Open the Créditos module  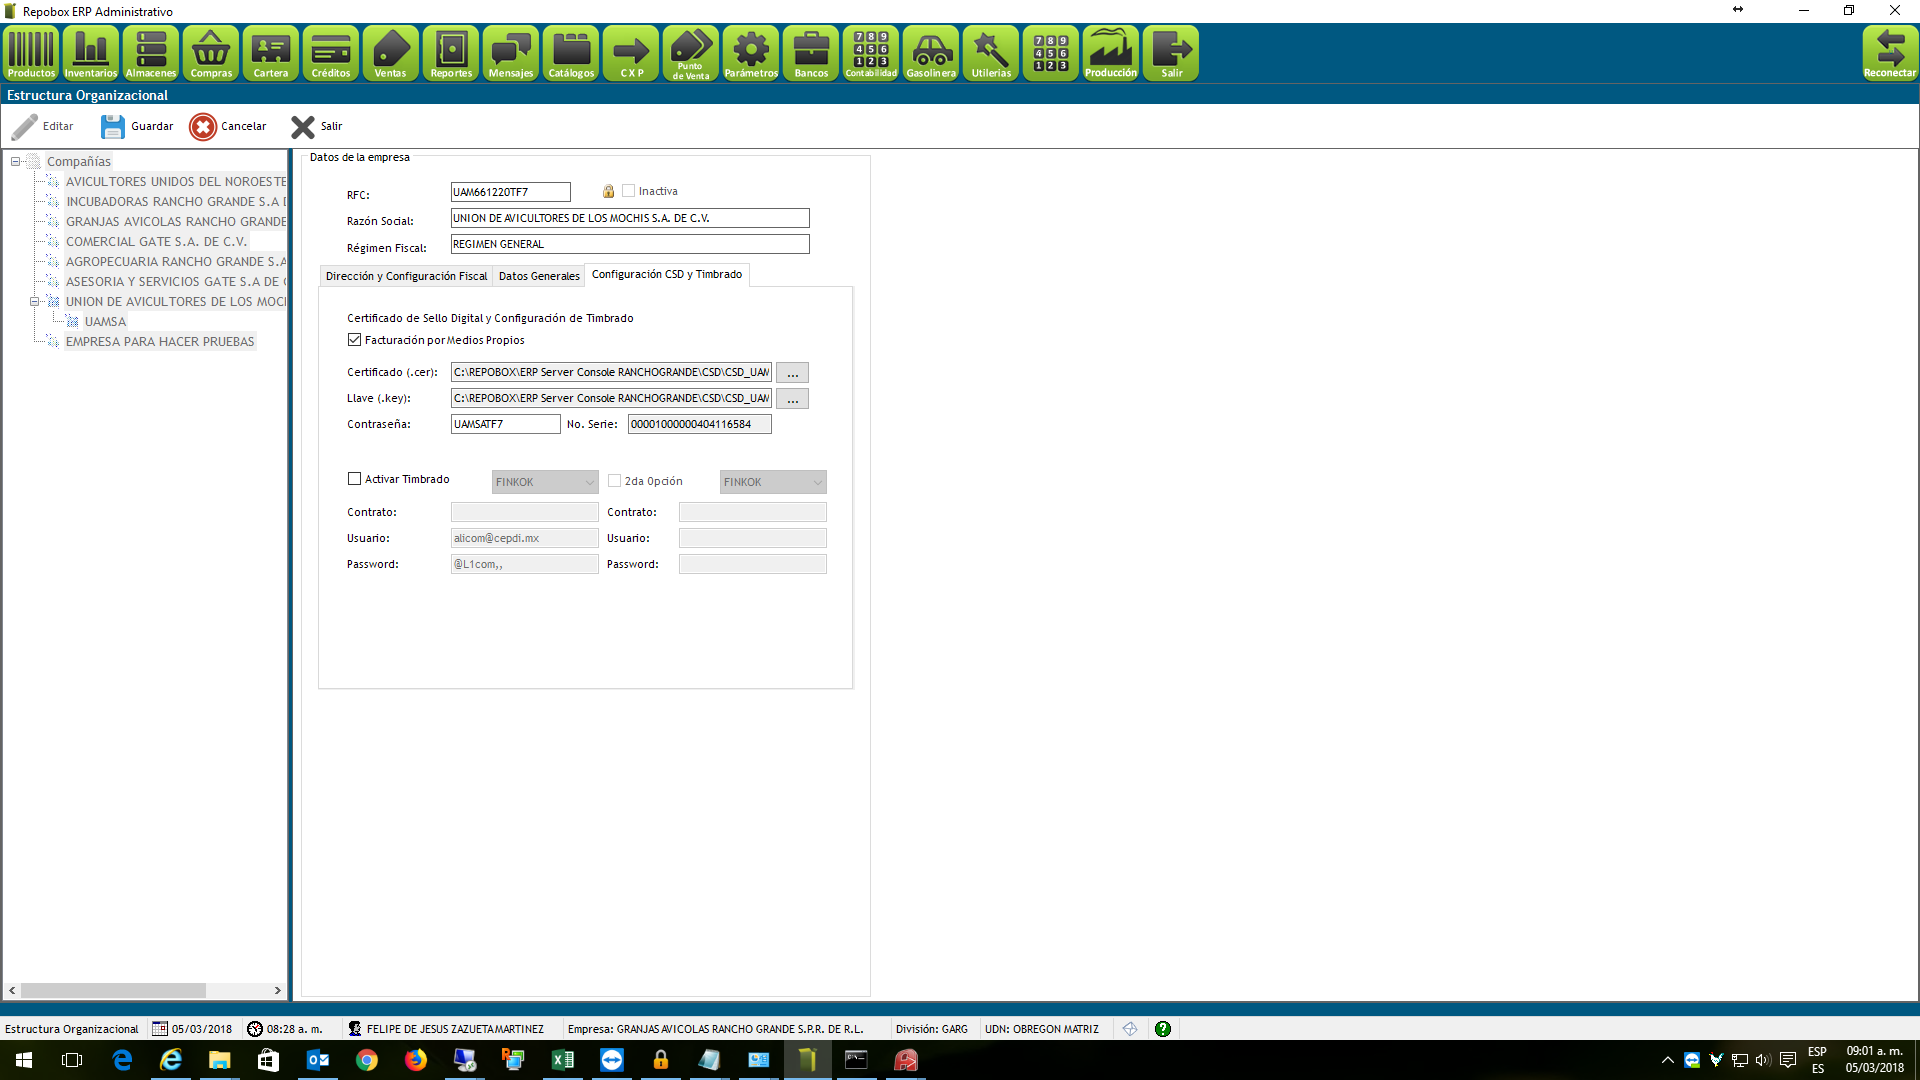point(331,53)
